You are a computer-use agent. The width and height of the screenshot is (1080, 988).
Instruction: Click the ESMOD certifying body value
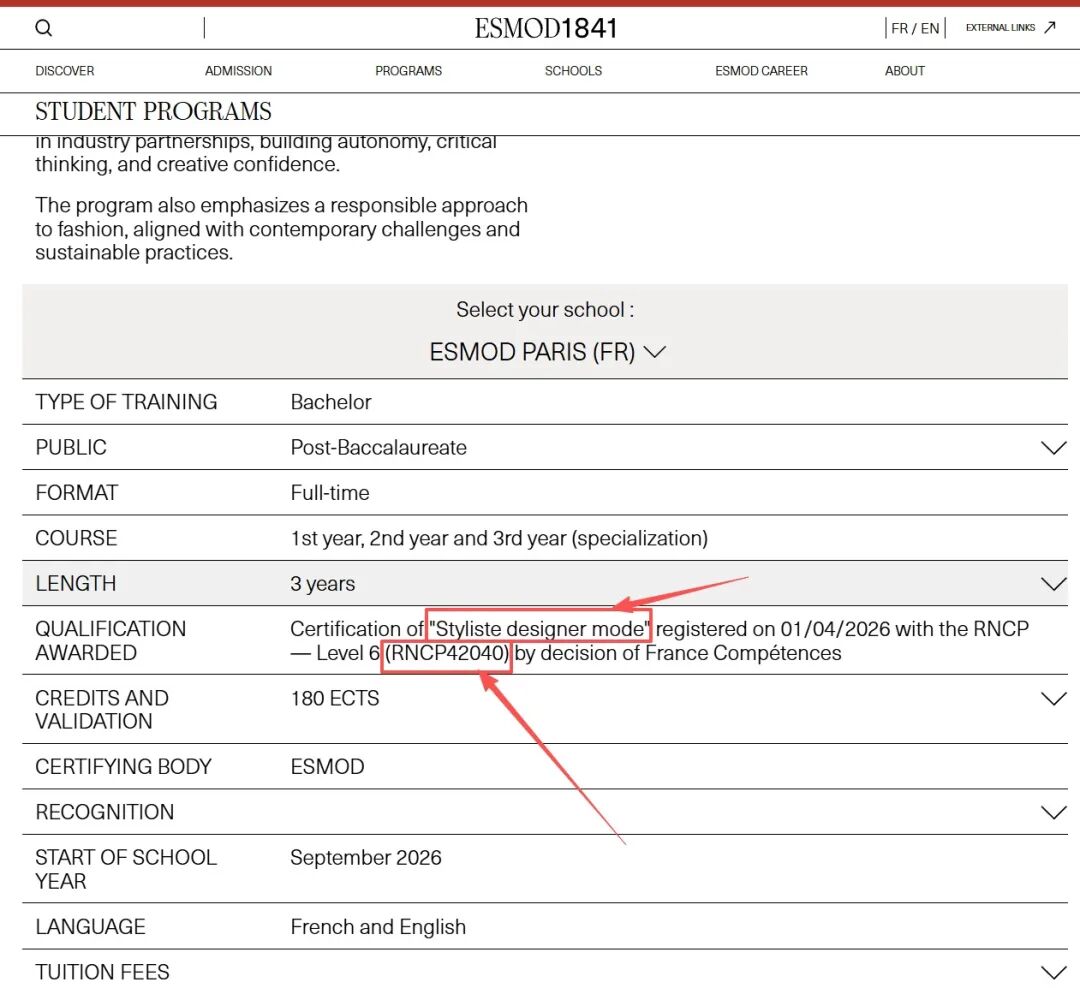pos(327,767)
